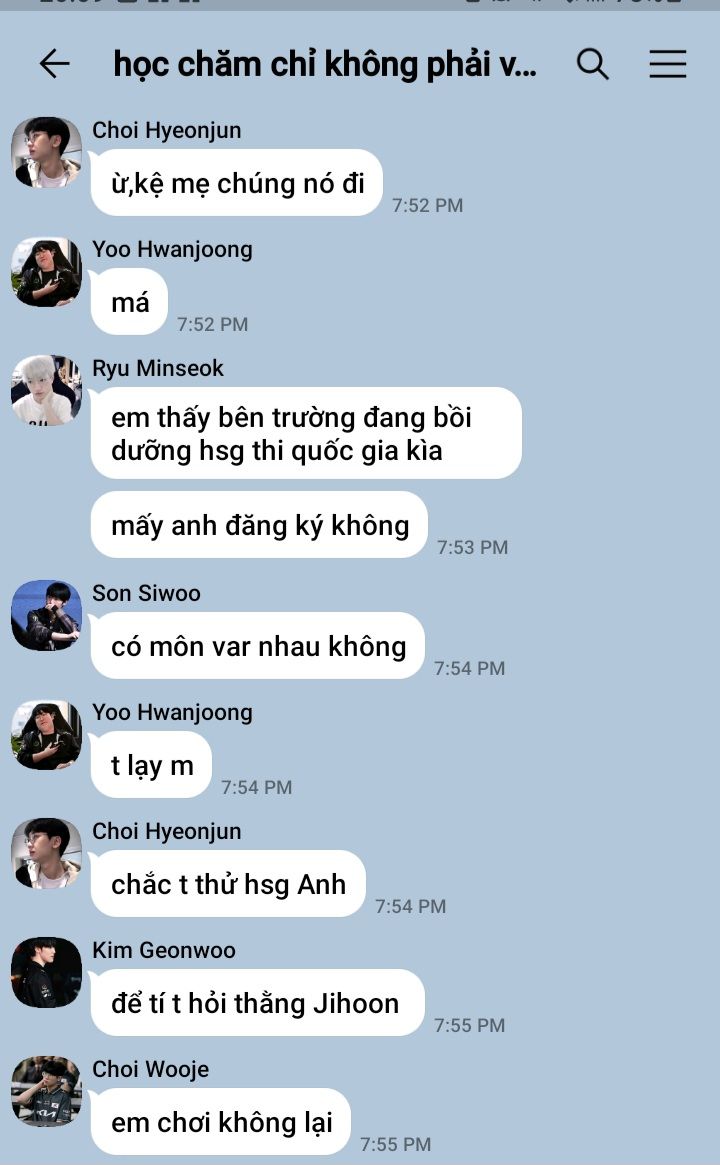Tap the back arrow icon
The image size is (720, 1165).
[54, 64]
